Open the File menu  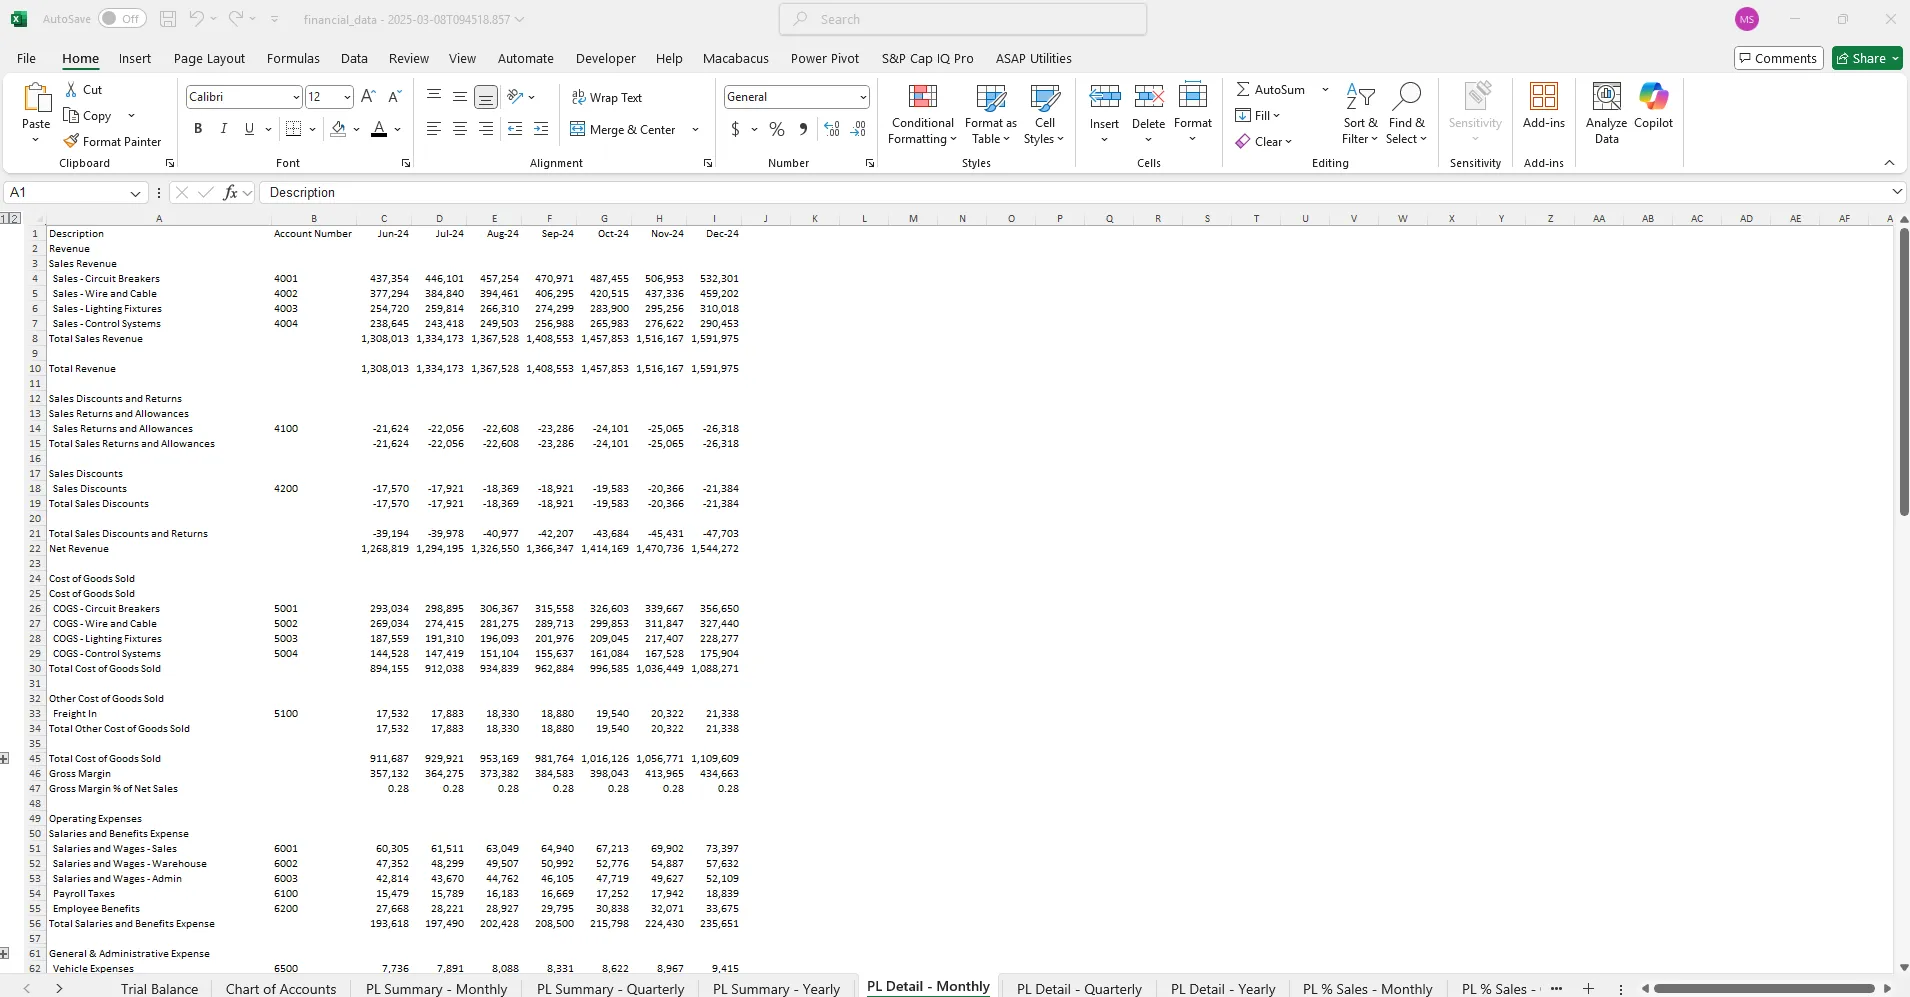27,58
